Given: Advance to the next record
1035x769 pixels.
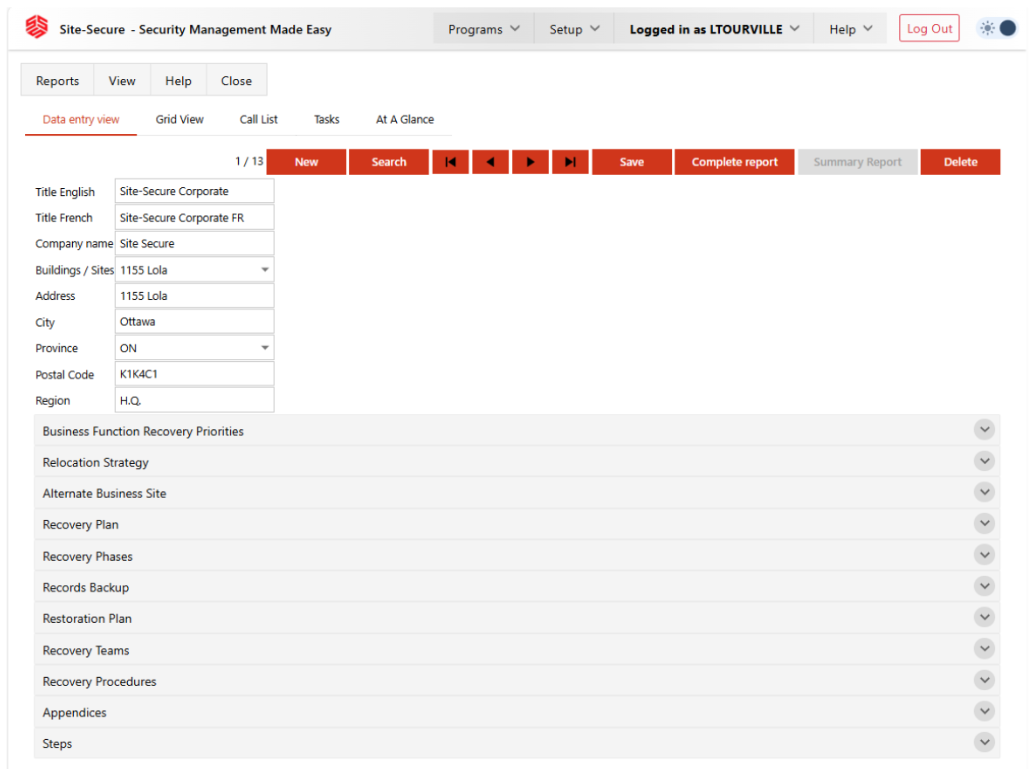Looking at the screenshot, I should click(530, 162).
